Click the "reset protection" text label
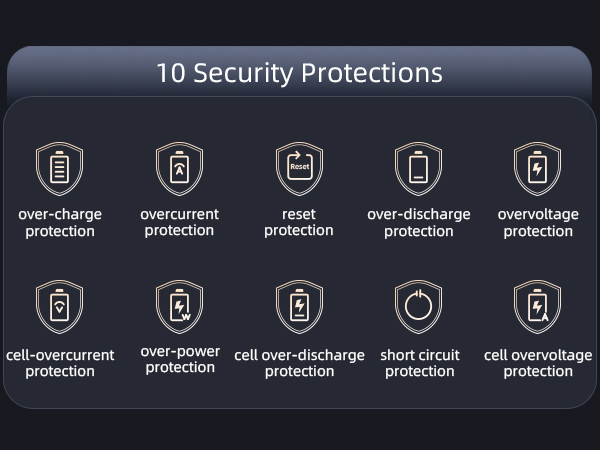The image size is (600, 450). (299, 222)
